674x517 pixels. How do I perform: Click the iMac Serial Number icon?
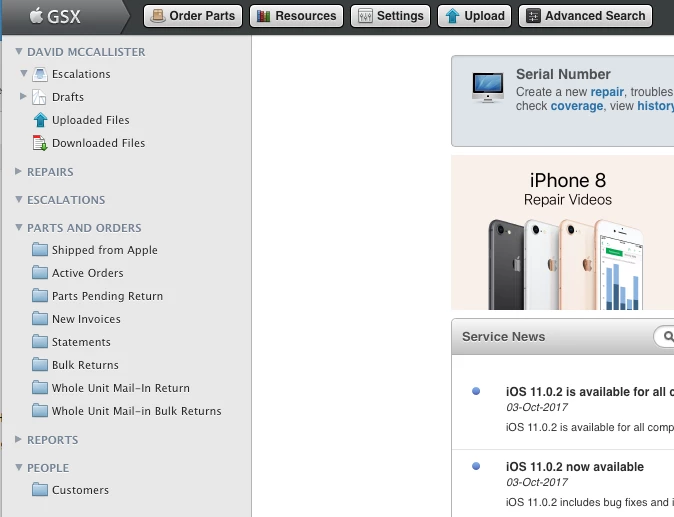[x=487, y=88]
